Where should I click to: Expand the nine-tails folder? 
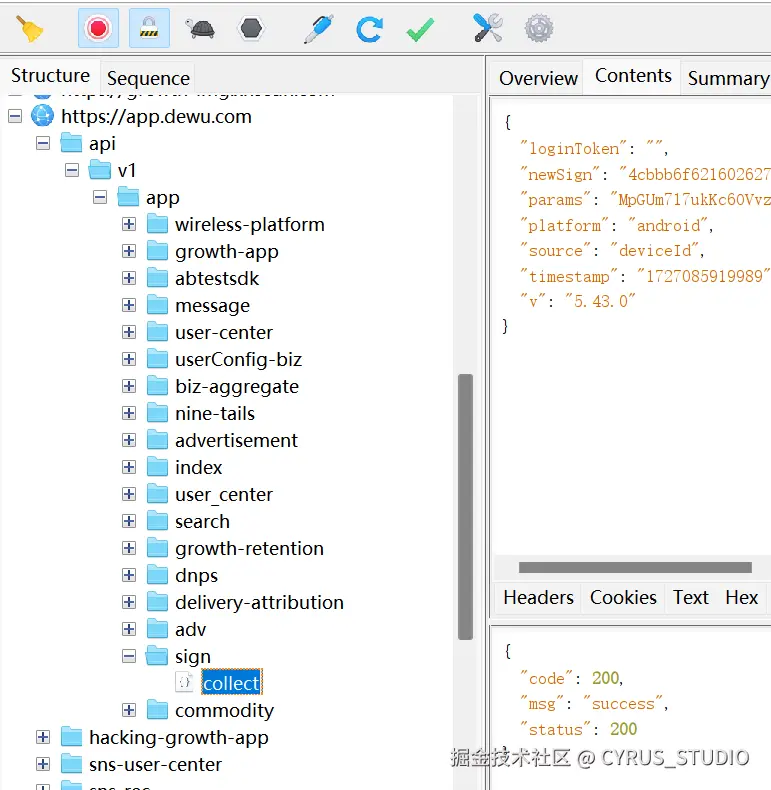pos(129,413)
